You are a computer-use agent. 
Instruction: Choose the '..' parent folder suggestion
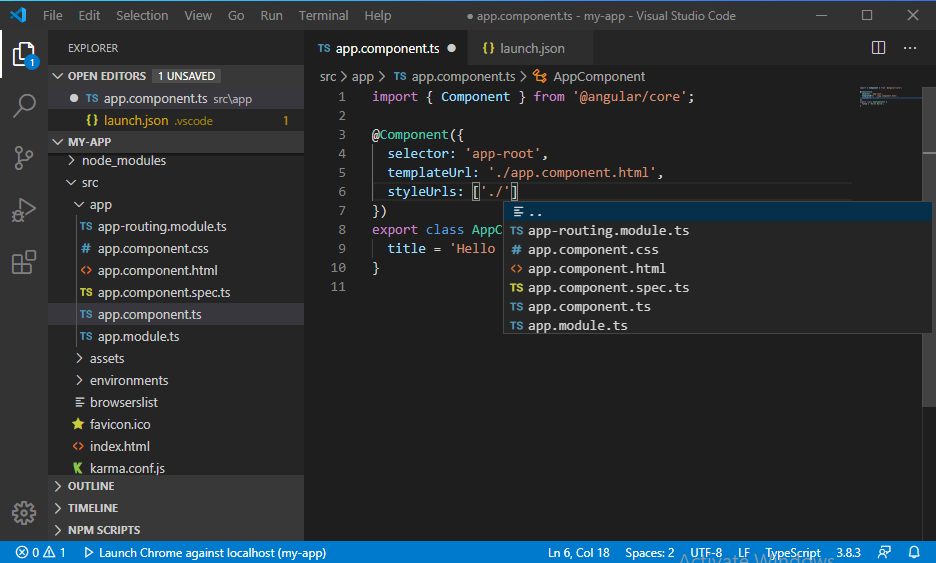coord(718,212)
